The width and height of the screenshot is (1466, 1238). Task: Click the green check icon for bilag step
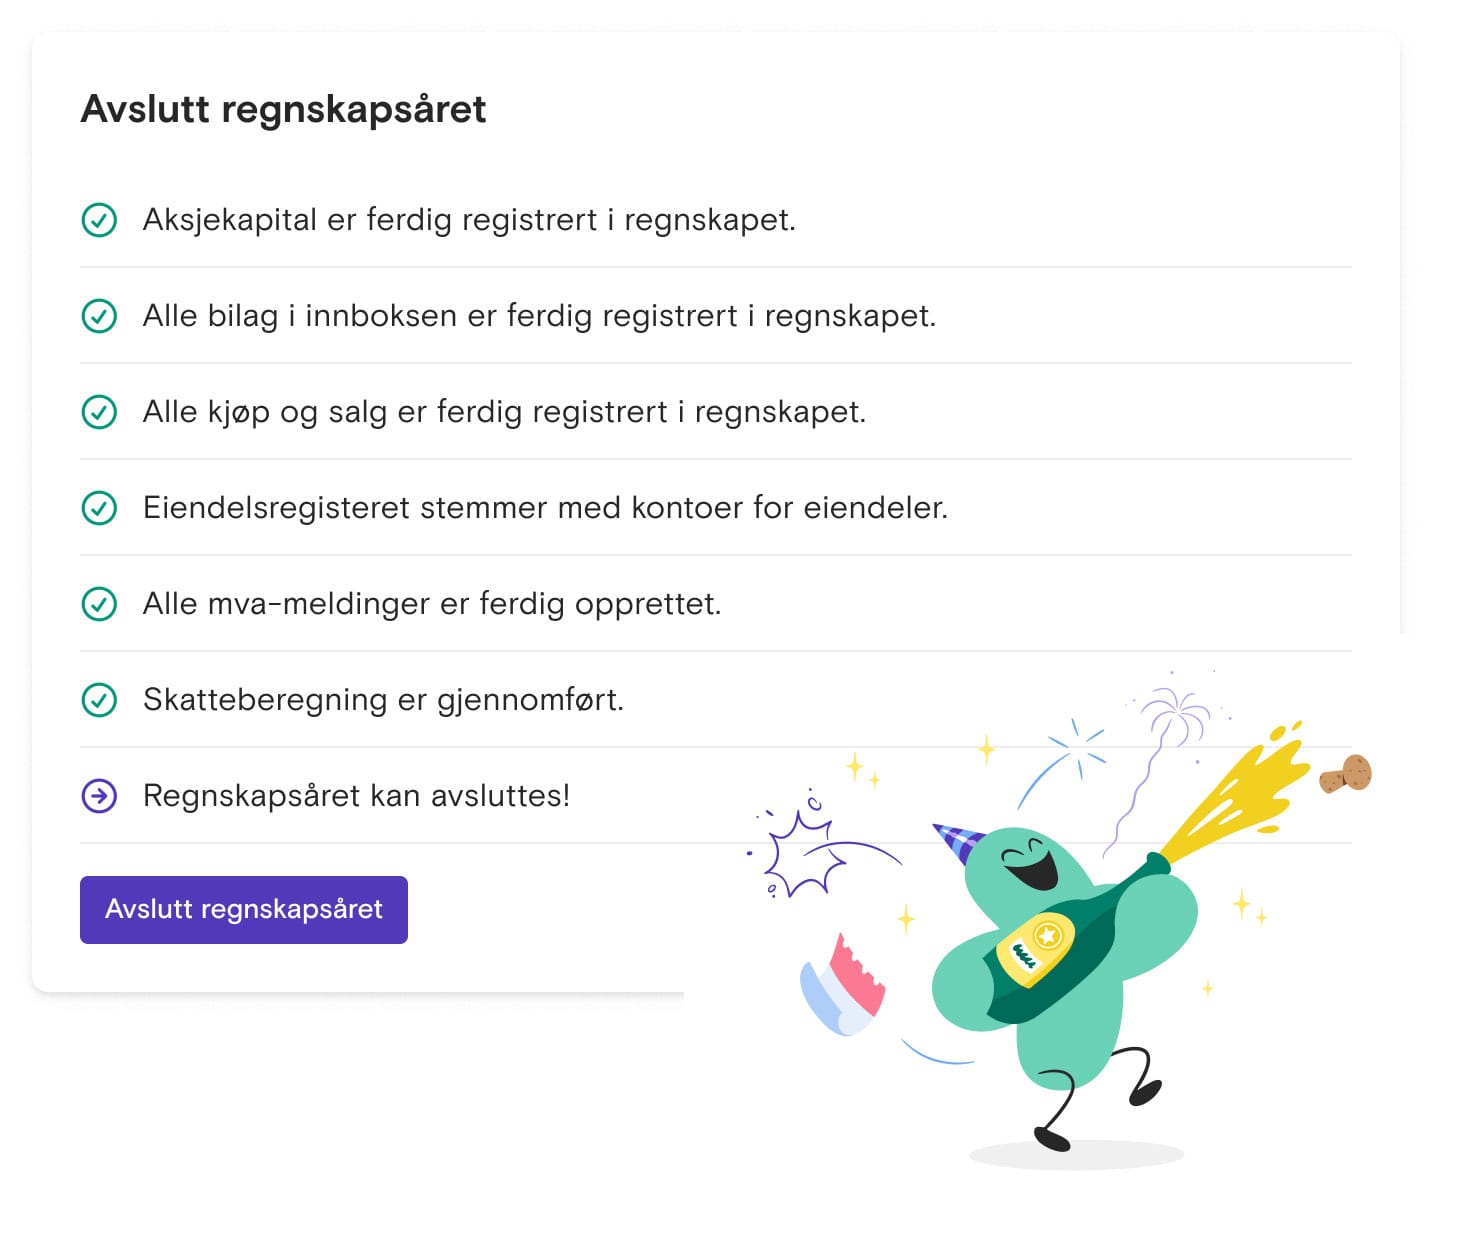pos(98,315)
